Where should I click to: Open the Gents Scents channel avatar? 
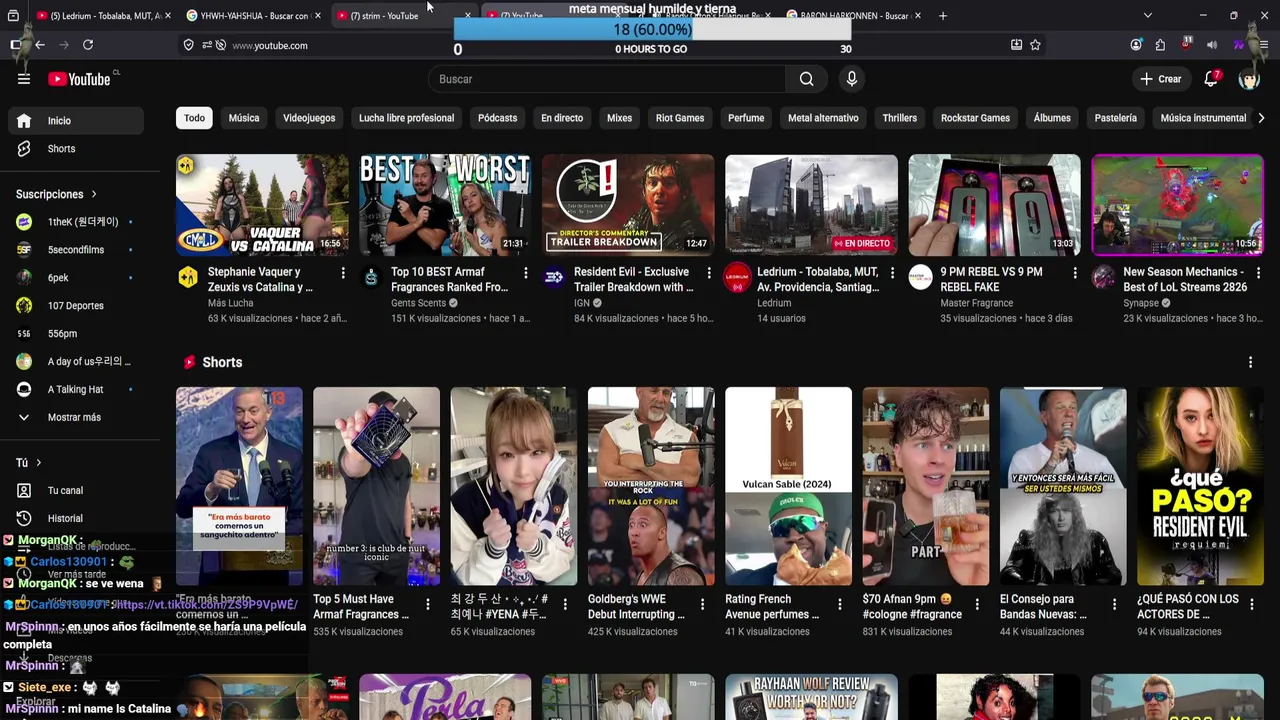pos(371,277)
